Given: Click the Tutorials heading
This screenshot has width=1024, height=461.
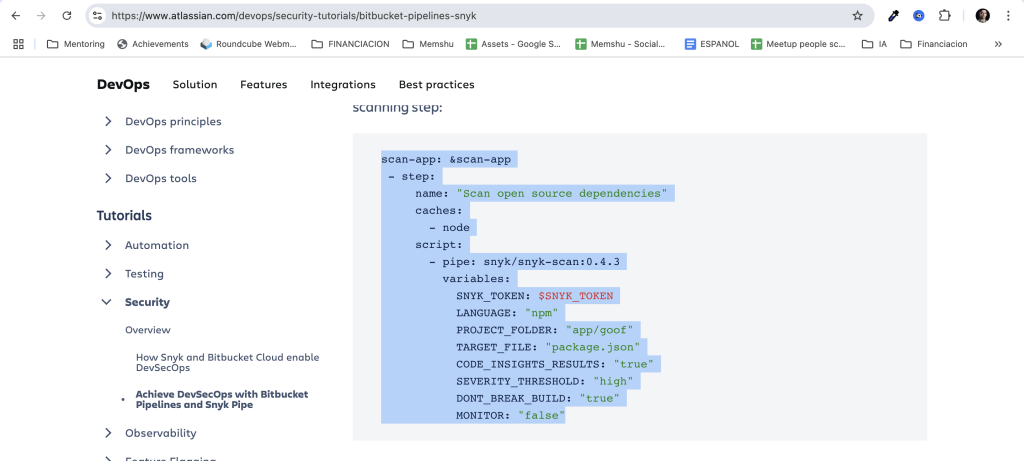Looking at the screenshot, I should [x=124, y=215].
